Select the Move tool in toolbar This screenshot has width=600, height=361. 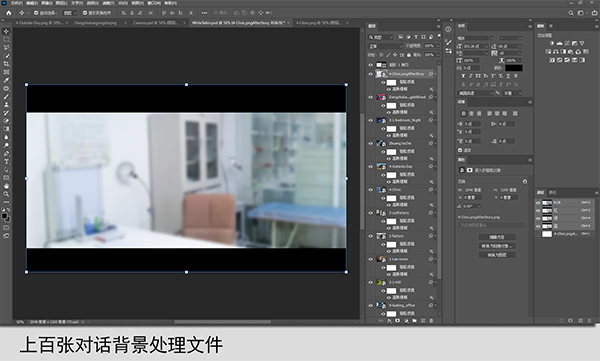[x=6, y=31]
